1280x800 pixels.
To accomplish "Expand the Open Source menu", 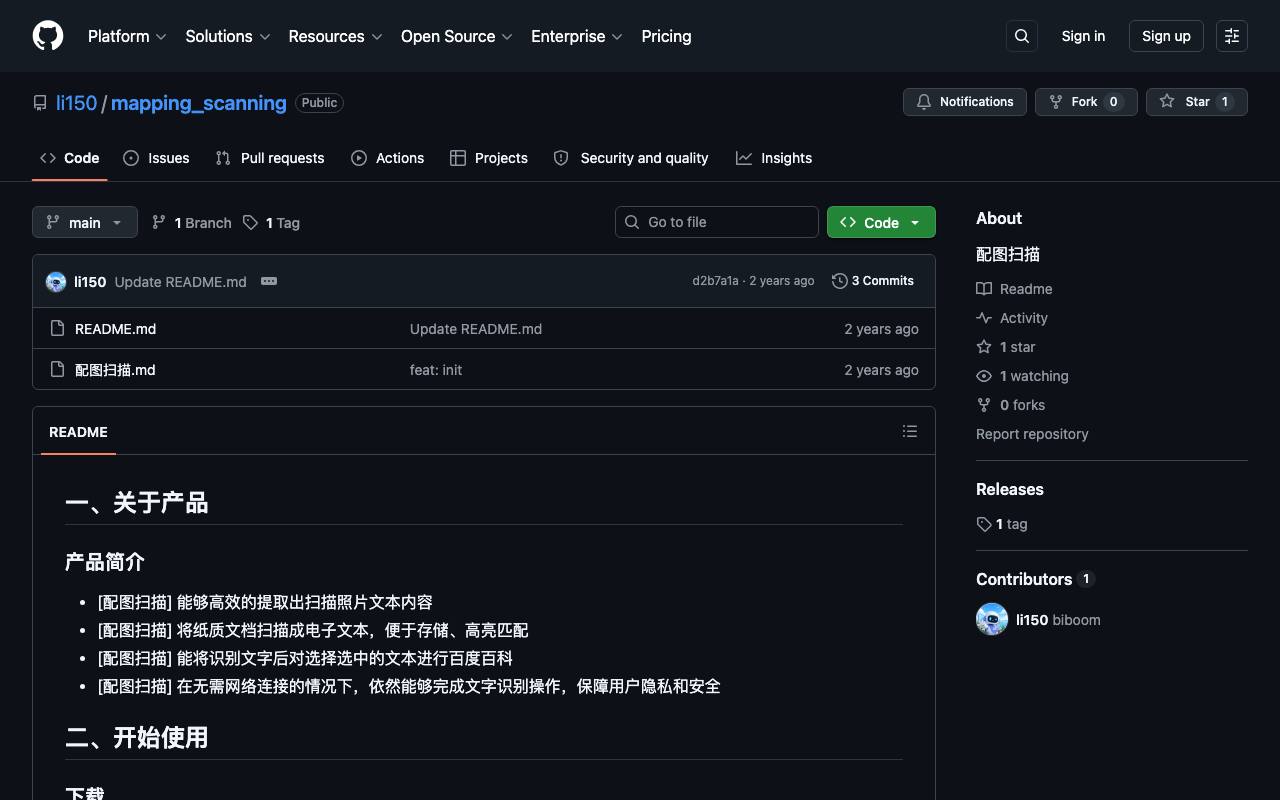I will 457,36.
